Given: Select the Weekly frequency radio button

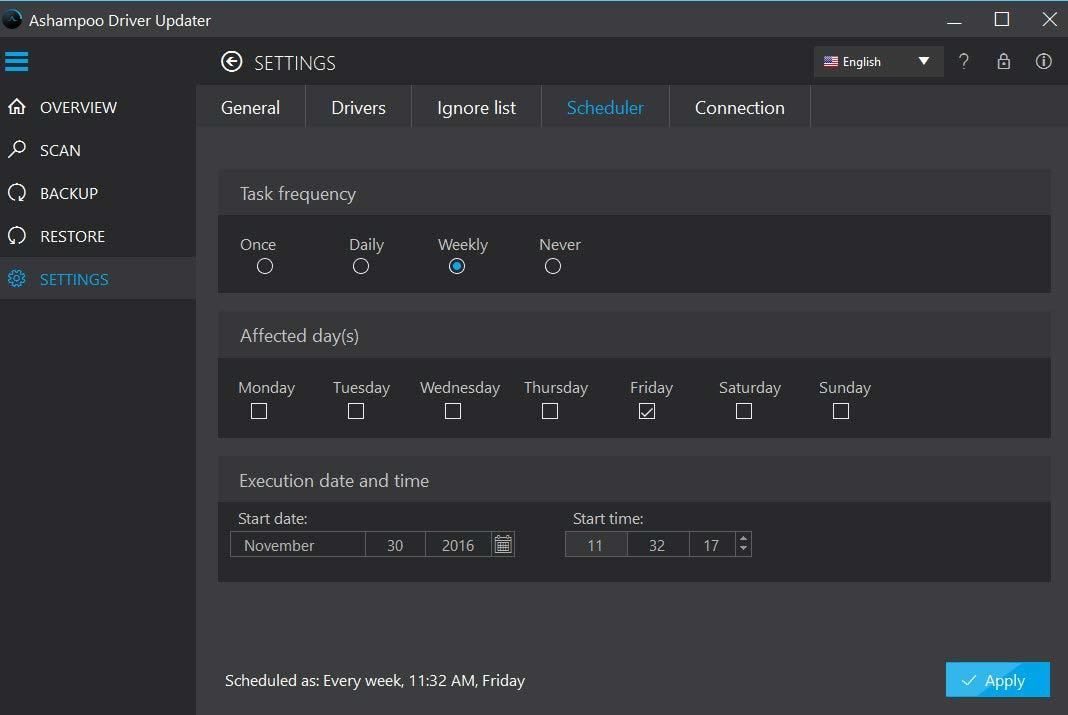Looking at the screenshot, I should (457, 266).
